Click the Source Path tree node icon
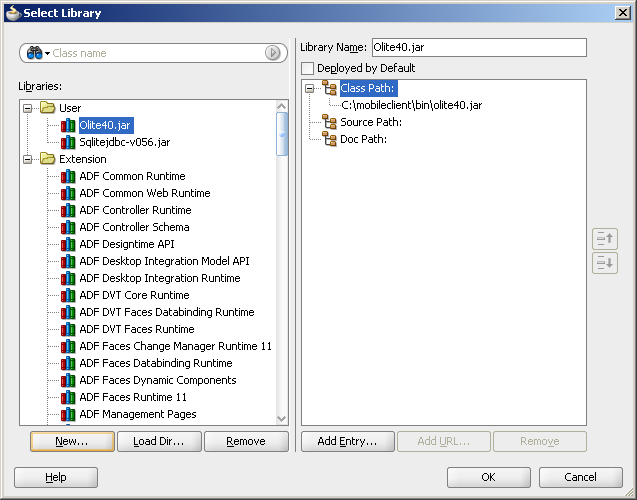The height and width of the screenshot is (500, 637). pyautogui.click(x=329, y=122)
